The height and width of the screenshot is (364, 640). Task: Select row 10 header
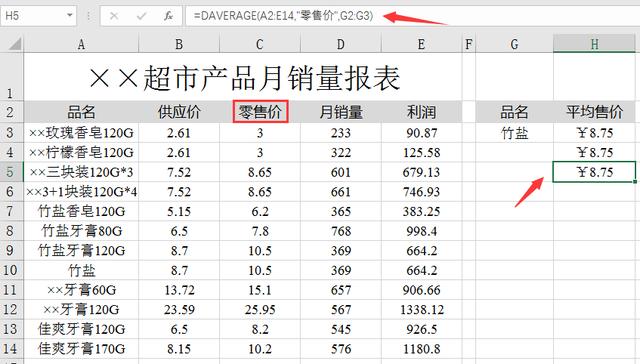pyautogui.click(x=11, y=270)
